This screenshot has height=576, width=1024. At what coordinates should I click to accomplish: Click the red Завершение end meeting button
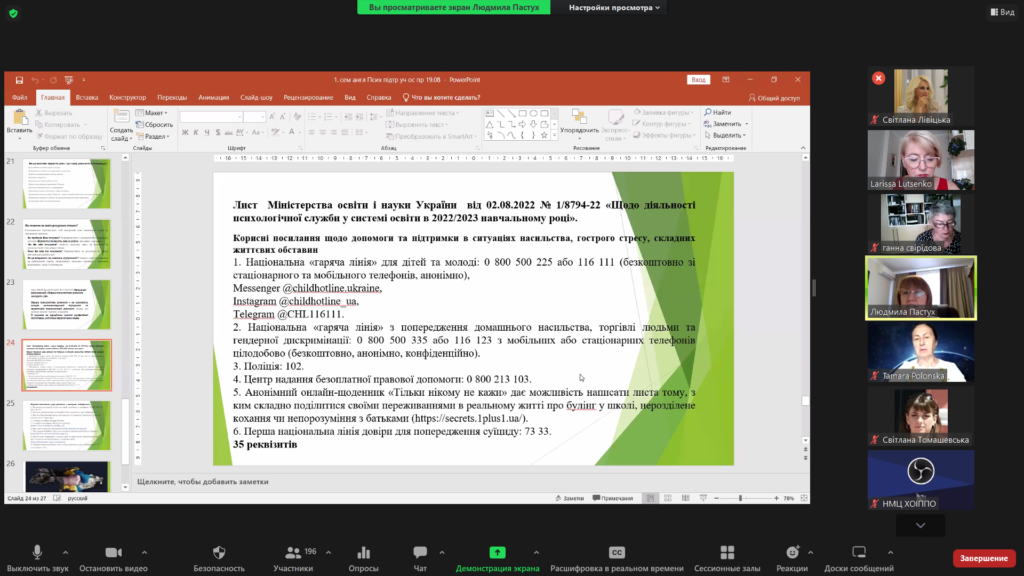tap(984, 558)
